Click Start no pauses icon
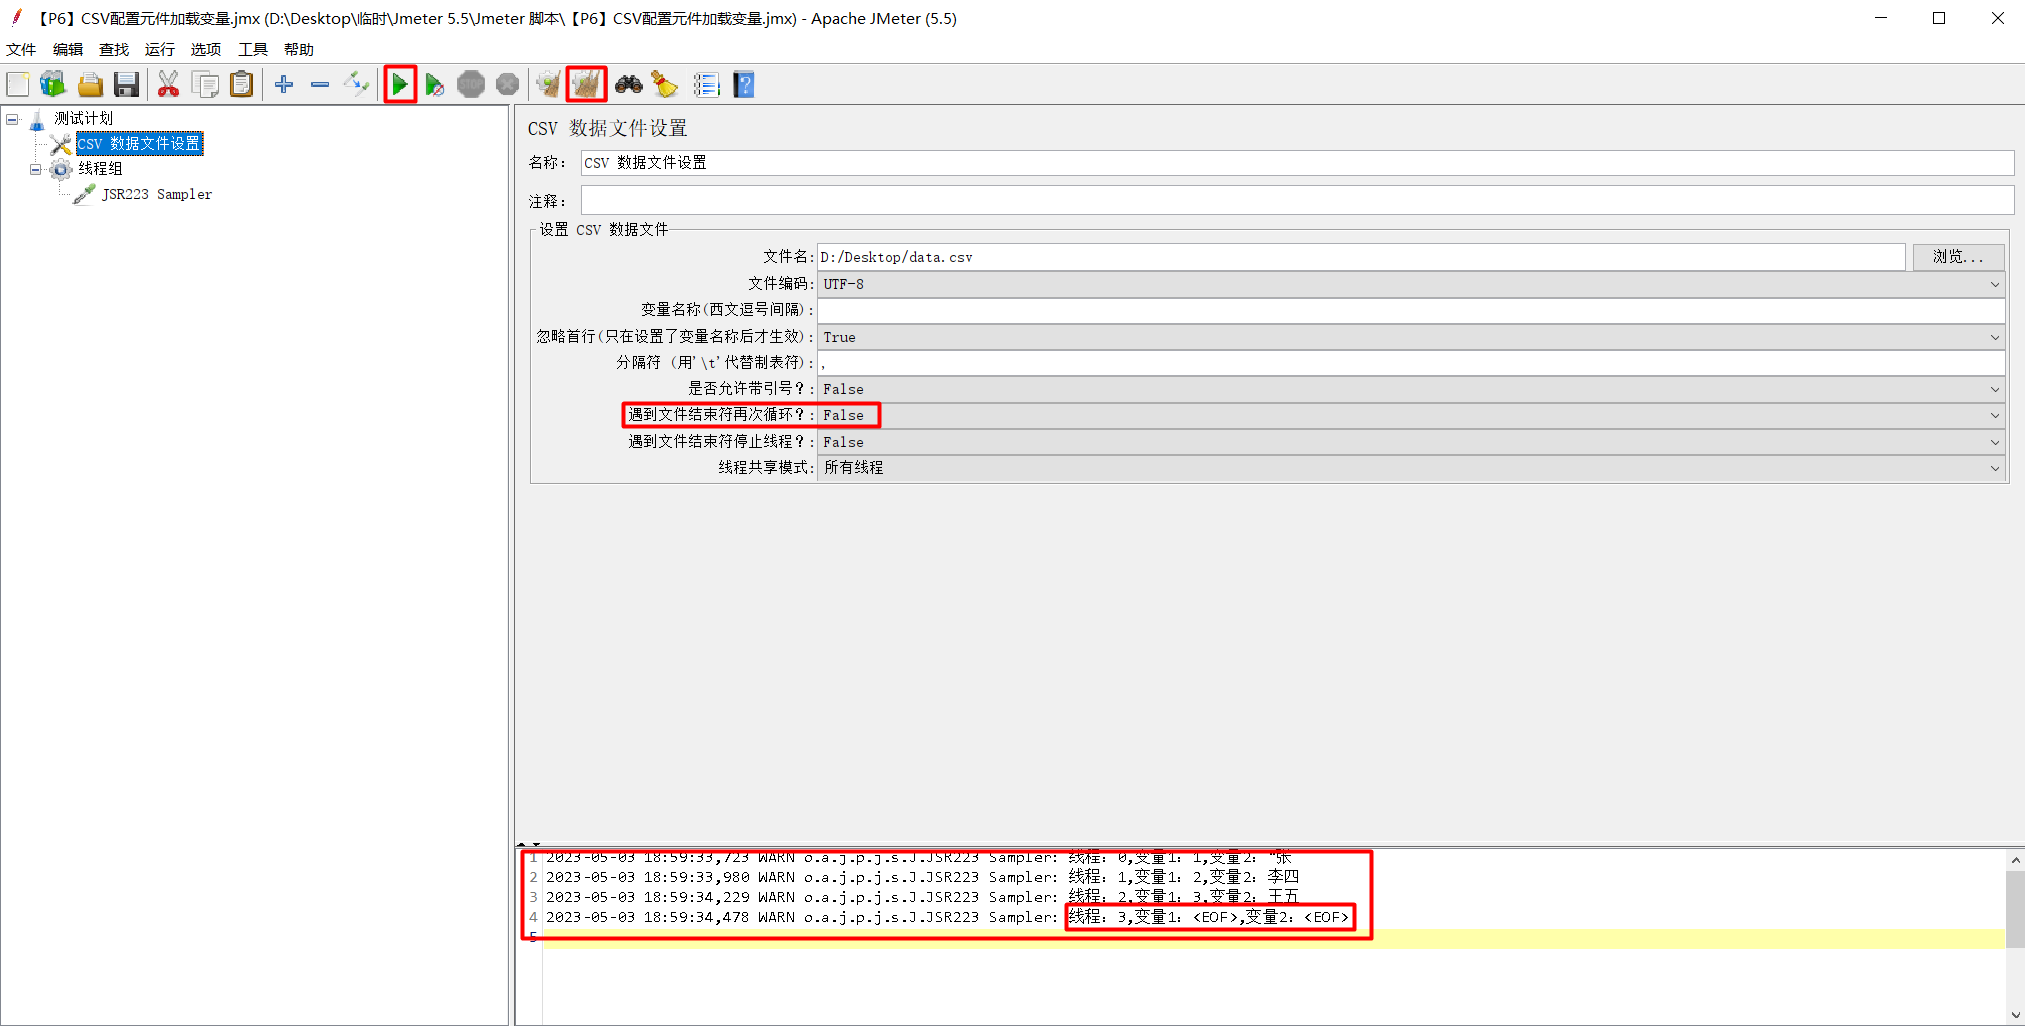The height and width of the screenshot is (1026, 2025). click(435, 85)
